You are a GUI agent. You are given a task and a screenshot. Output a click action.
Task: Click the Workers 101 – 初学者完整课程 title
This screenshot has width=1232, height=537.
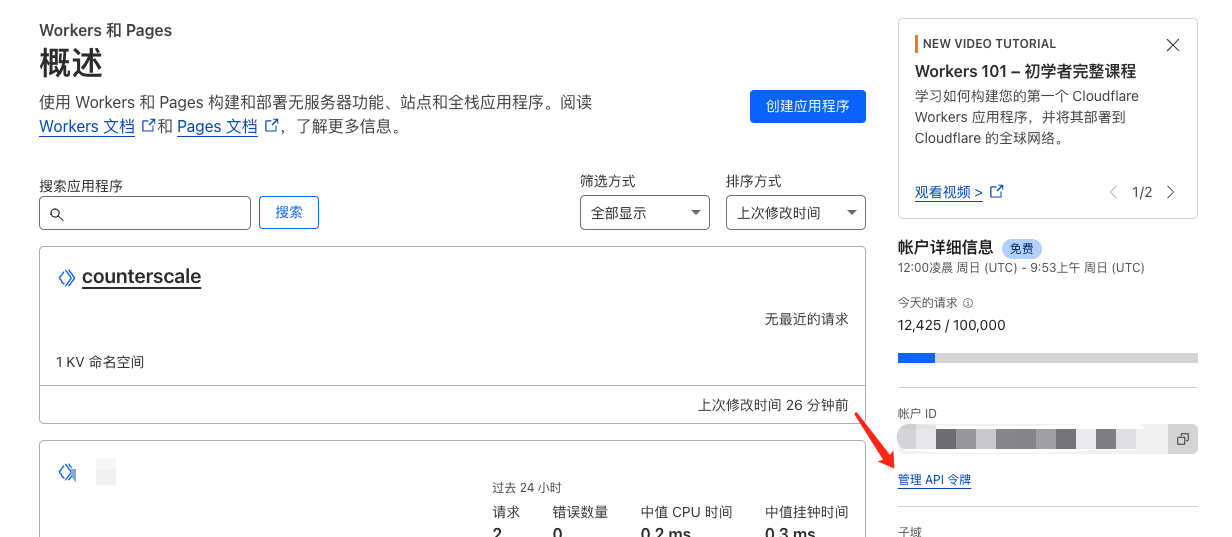[1025, 72]
